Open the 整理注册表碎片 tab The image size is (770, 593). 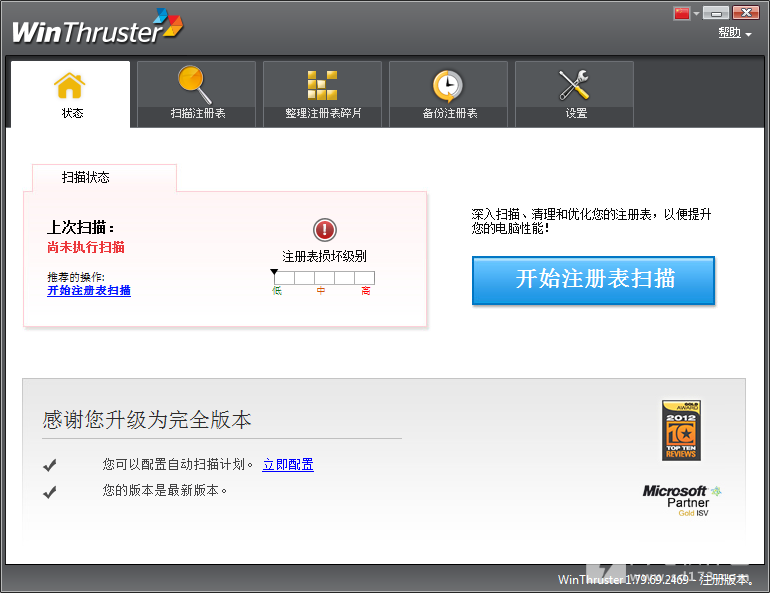(x=323, y=94)
